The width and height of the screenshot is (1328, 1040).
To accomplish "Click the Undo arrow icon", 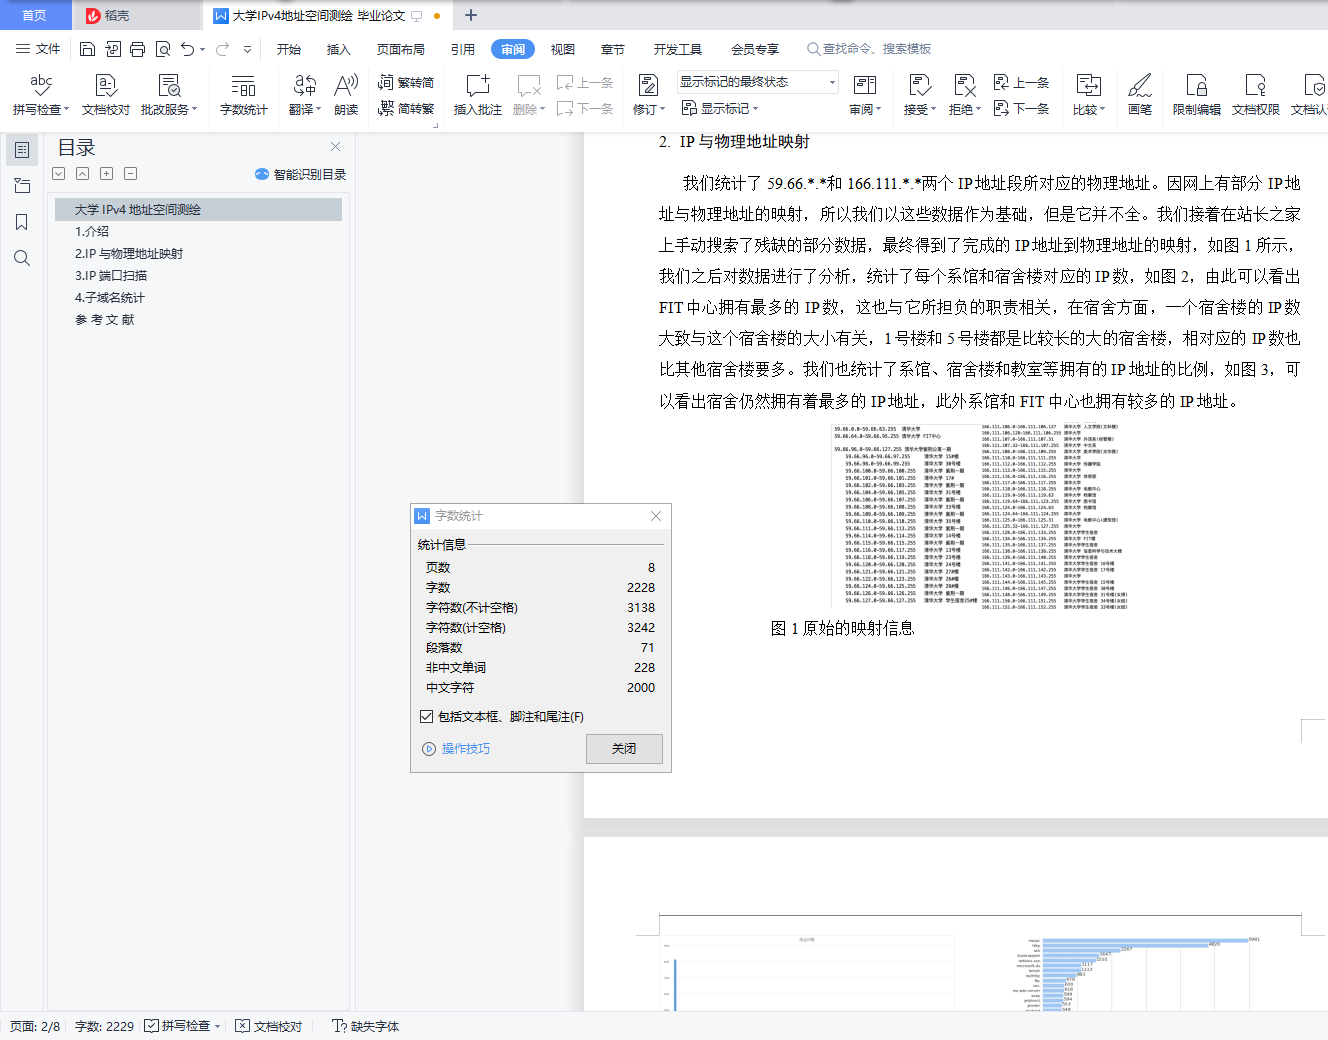I will pos(187,49).
